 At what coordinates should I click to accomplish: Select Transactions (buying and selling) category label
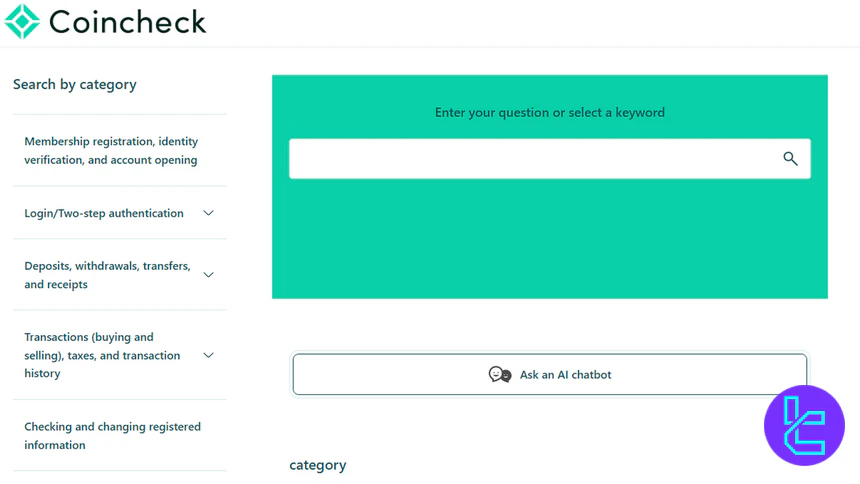coord(102,355)
